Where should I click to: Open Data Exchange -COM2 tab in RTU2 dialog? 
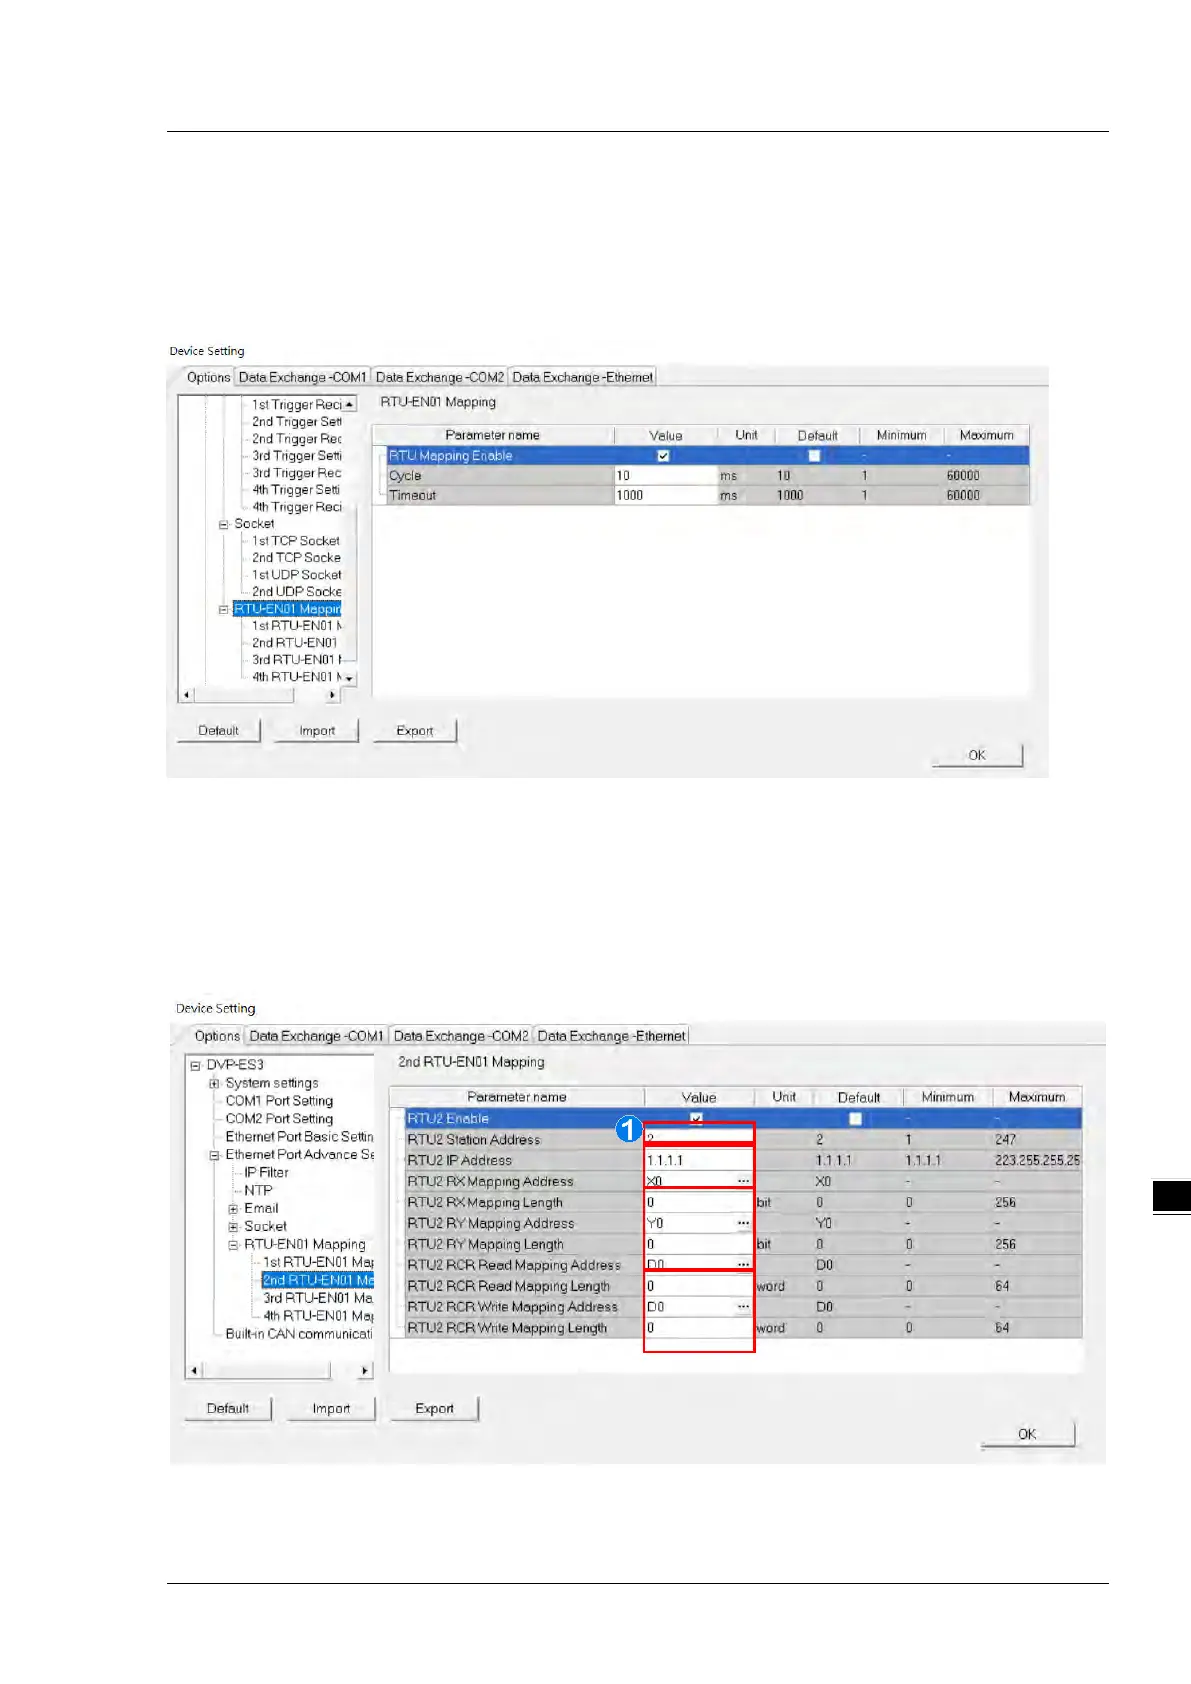(461, 1036)
